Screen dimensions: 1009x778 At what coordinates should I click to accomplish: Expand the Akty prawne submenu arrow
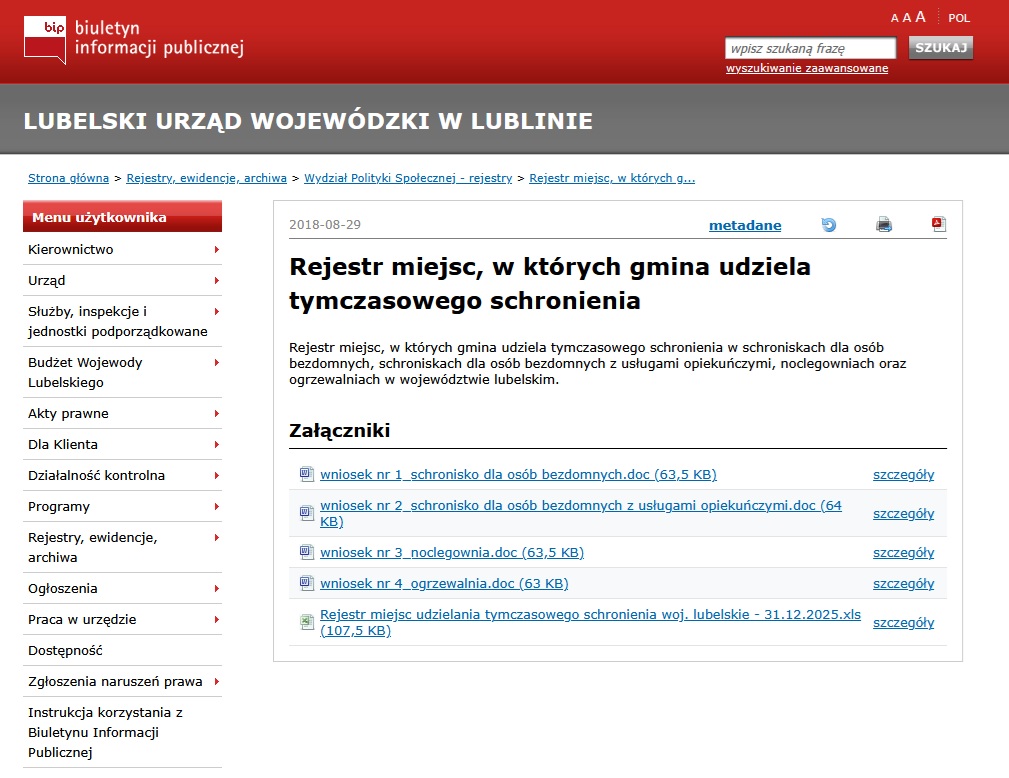[x=216, y=414]
